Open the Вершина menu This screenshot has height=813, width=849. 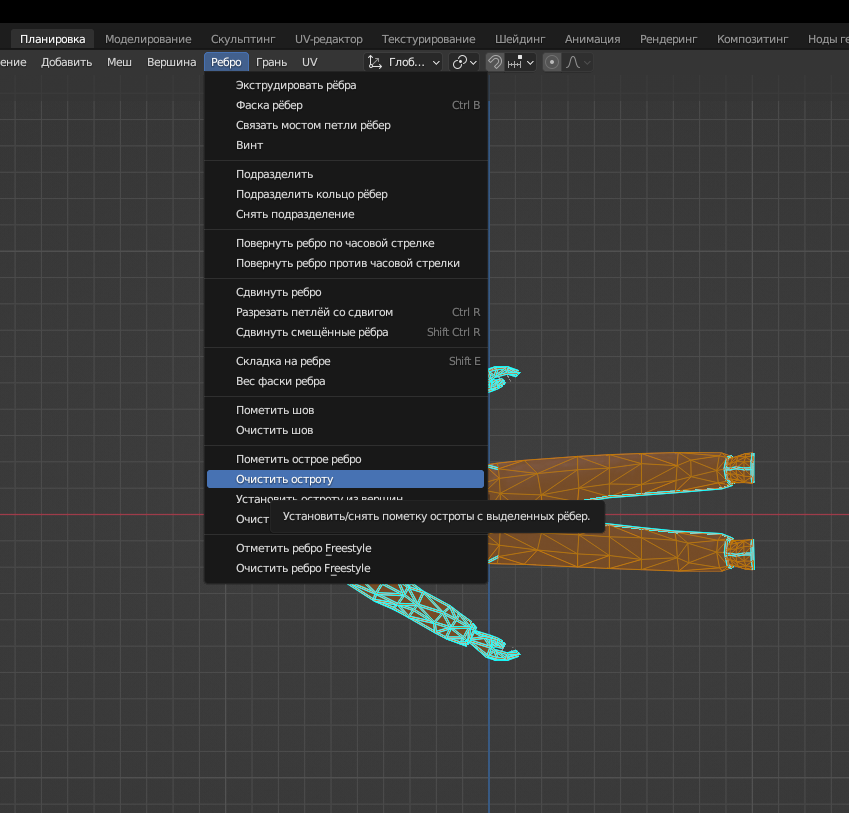tap(172, 62)
